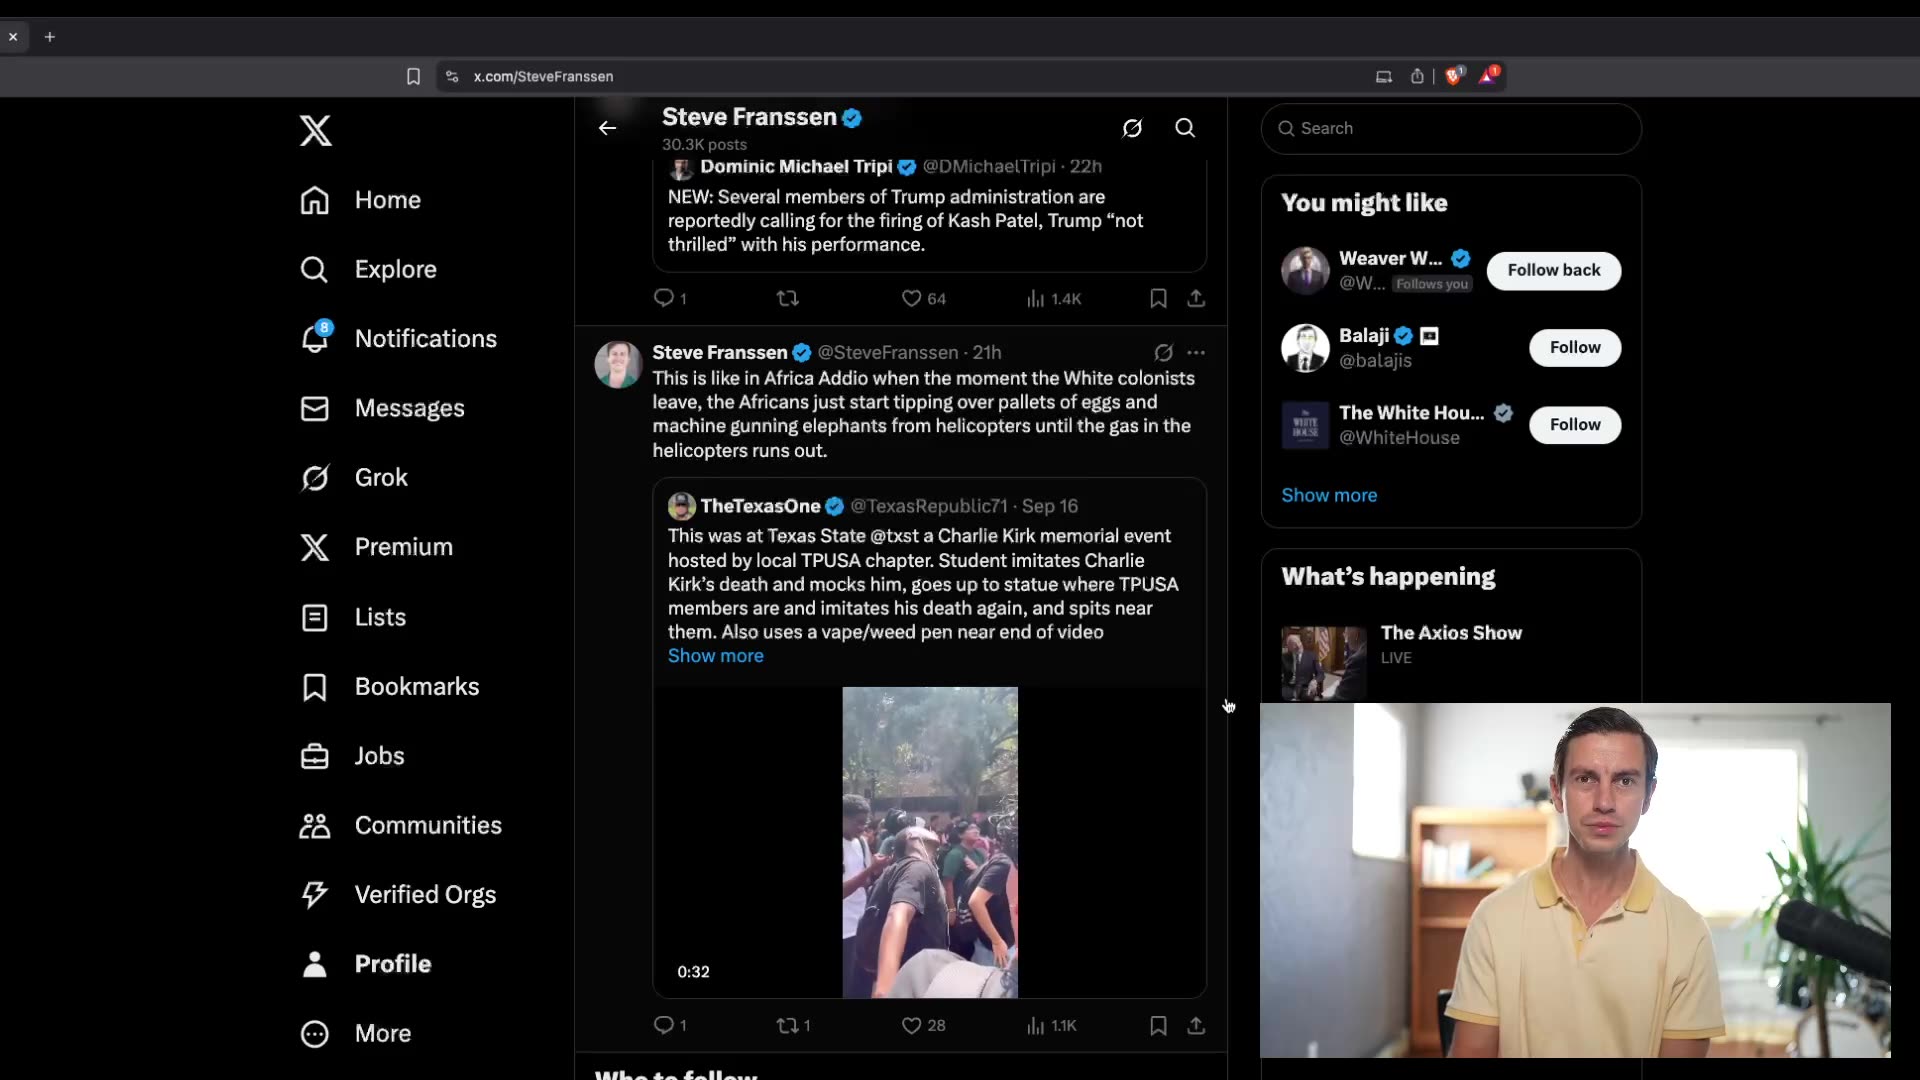Click the X logo in the sidebar
Viewport: 1920px width, 1080px height.
tap(315, 130)
